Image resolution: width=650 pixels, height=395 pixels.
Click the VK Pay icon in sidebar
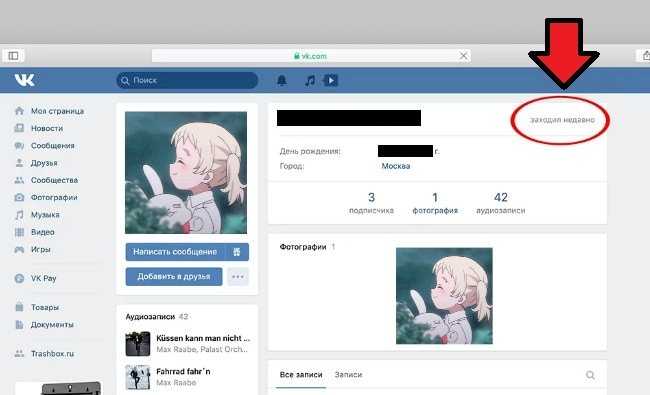[x=19, y=279]
